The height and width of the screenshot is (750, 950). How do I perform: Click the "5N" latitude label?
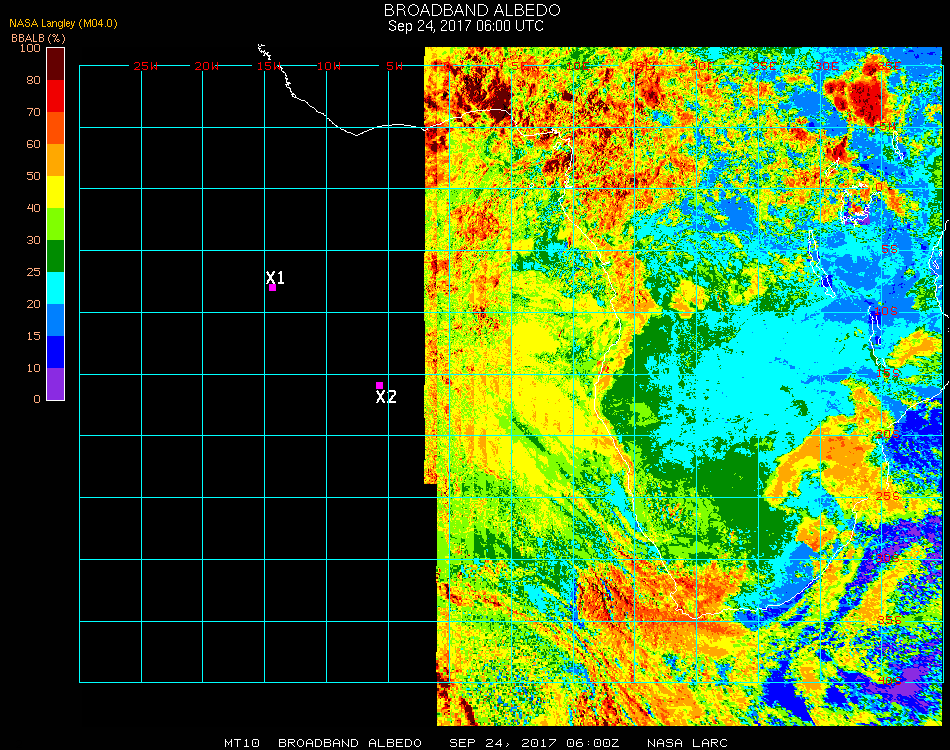tap(888, 127)
